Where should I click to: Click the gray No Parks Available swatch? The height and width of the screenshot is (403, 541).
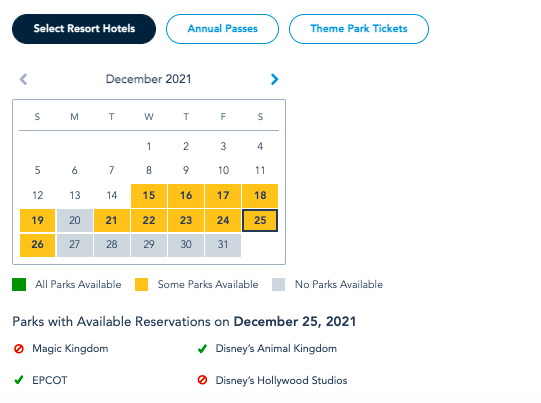[x=278, y=285]
